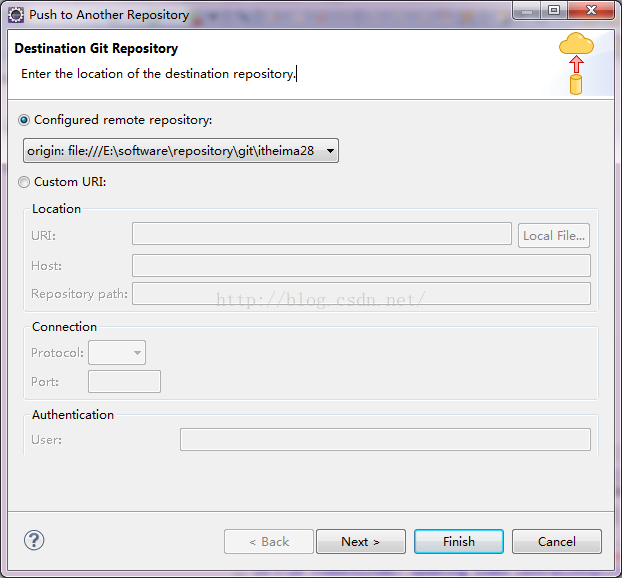Viewport: 622px width, 578px height.
Task: Click into the Host input field
Action: [361, 266]
